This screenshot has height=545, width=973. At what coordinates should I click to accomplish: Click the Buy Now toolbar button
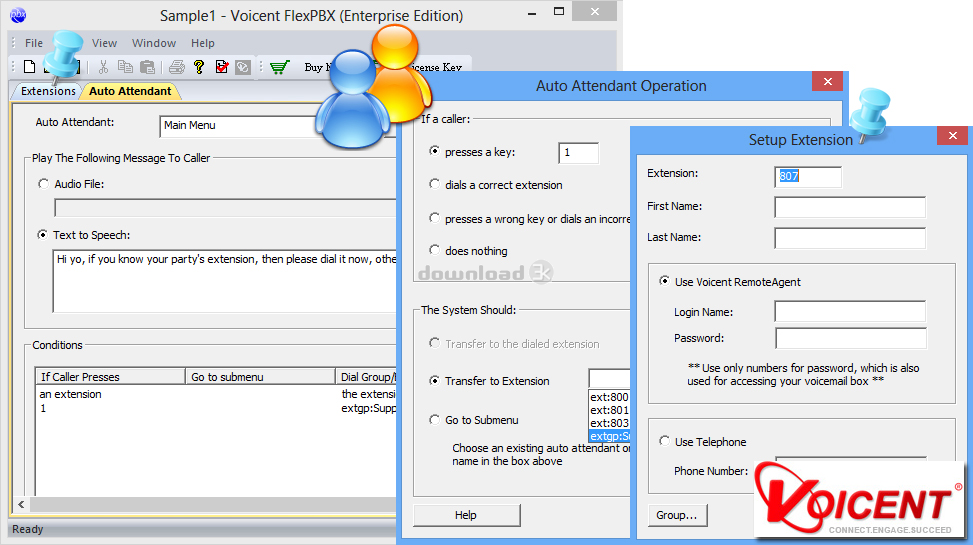(317, 67)
